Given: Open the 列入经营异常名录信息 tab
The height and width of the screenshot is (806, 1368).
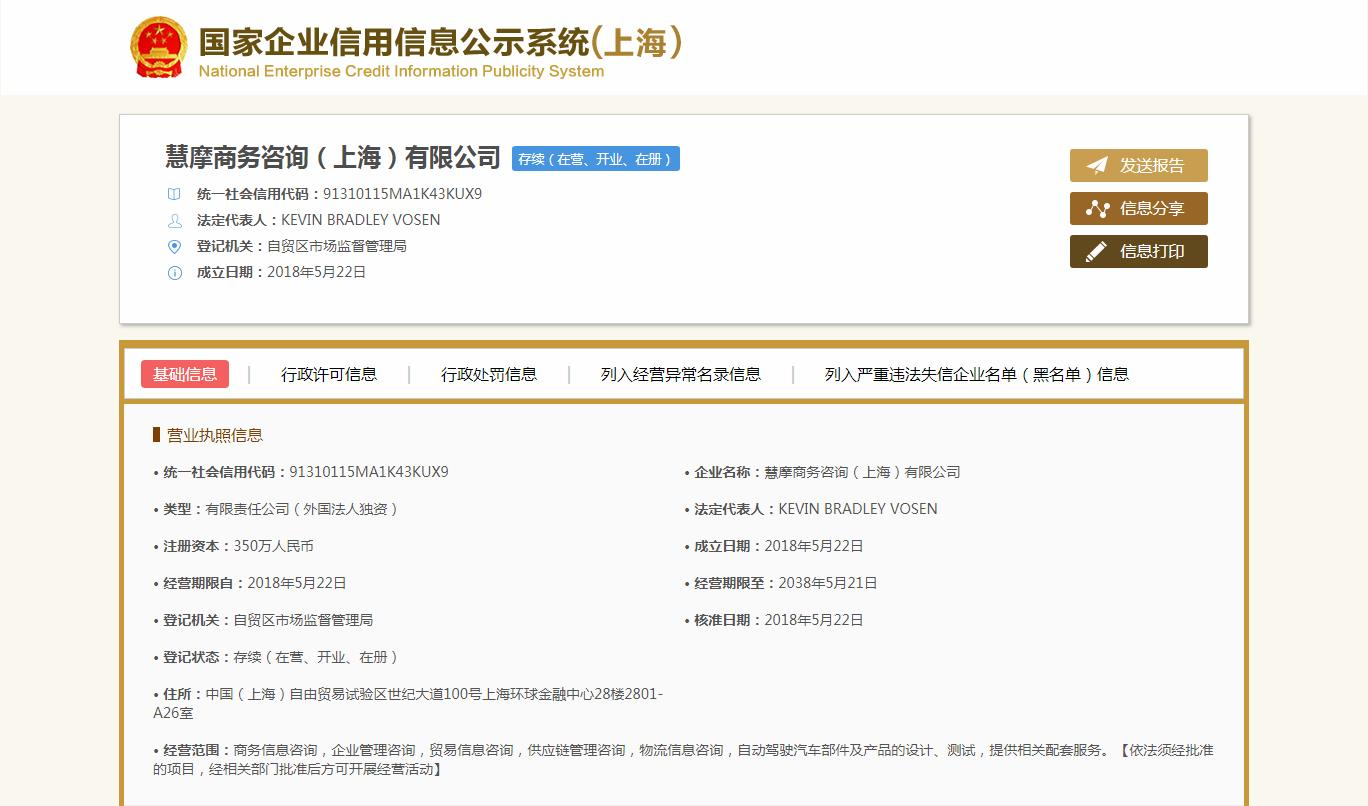Looking at the screenshot, I should click(681, 374).
